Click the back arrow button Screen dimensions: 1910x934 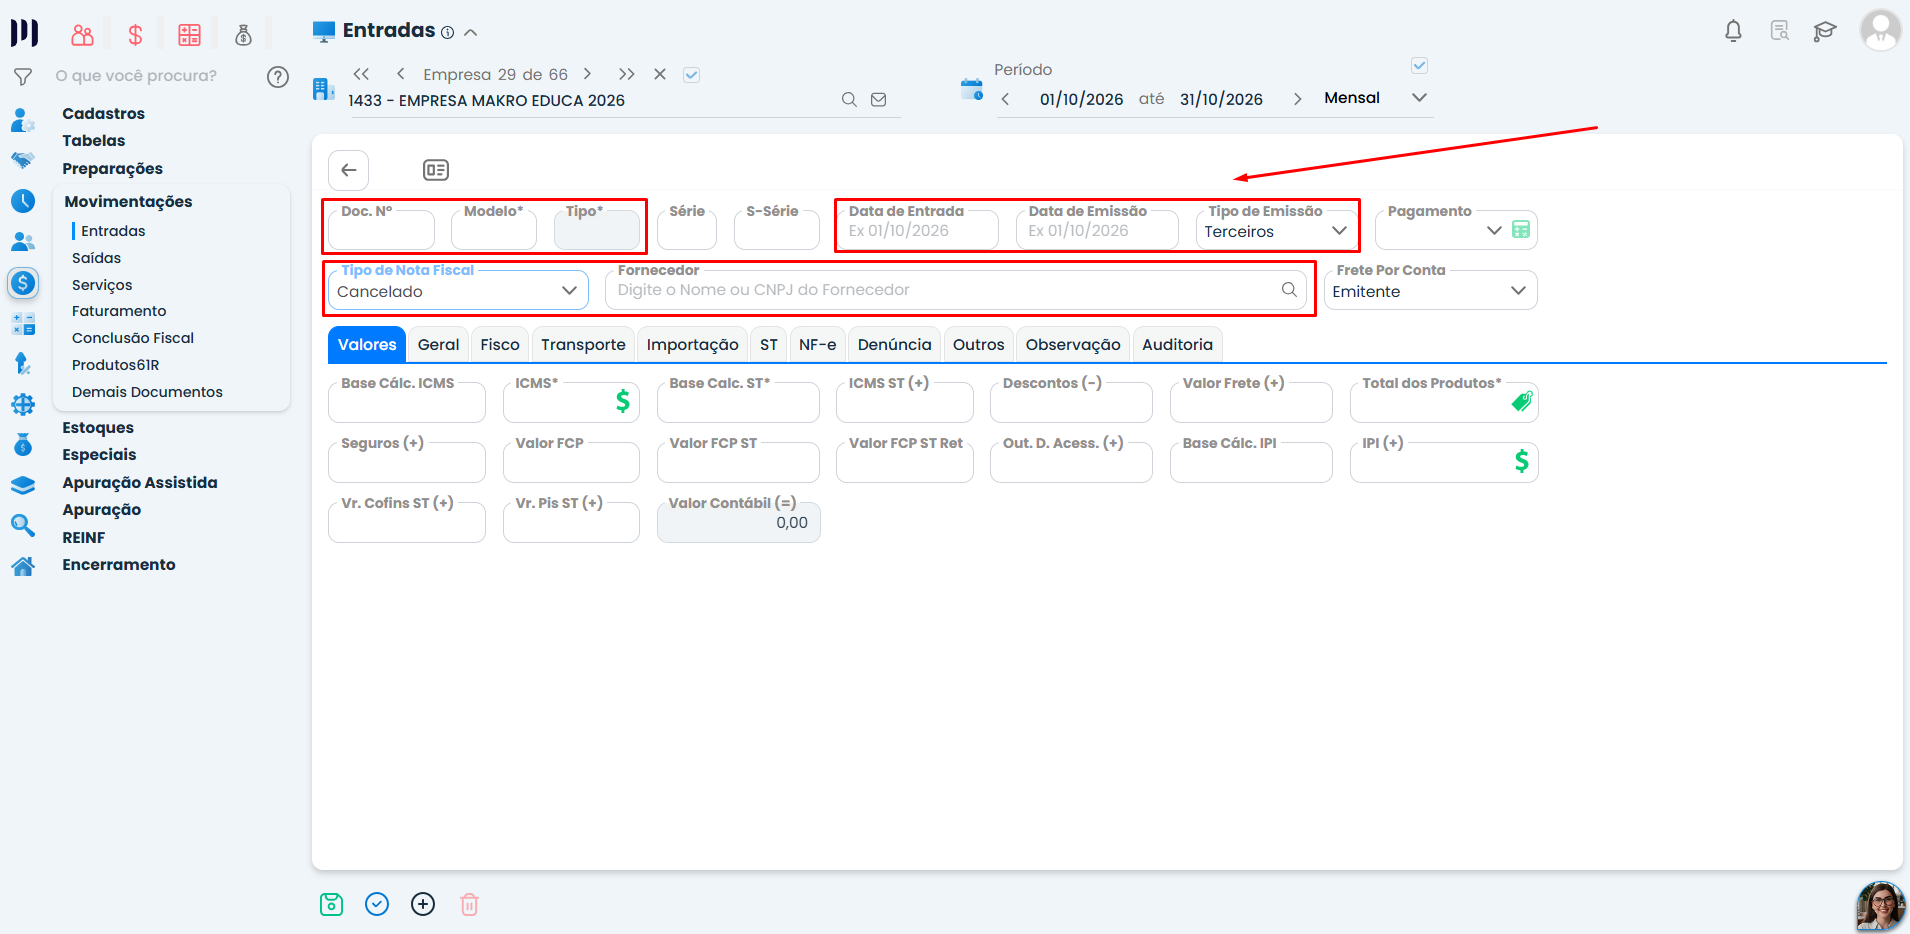pos(349,170)
